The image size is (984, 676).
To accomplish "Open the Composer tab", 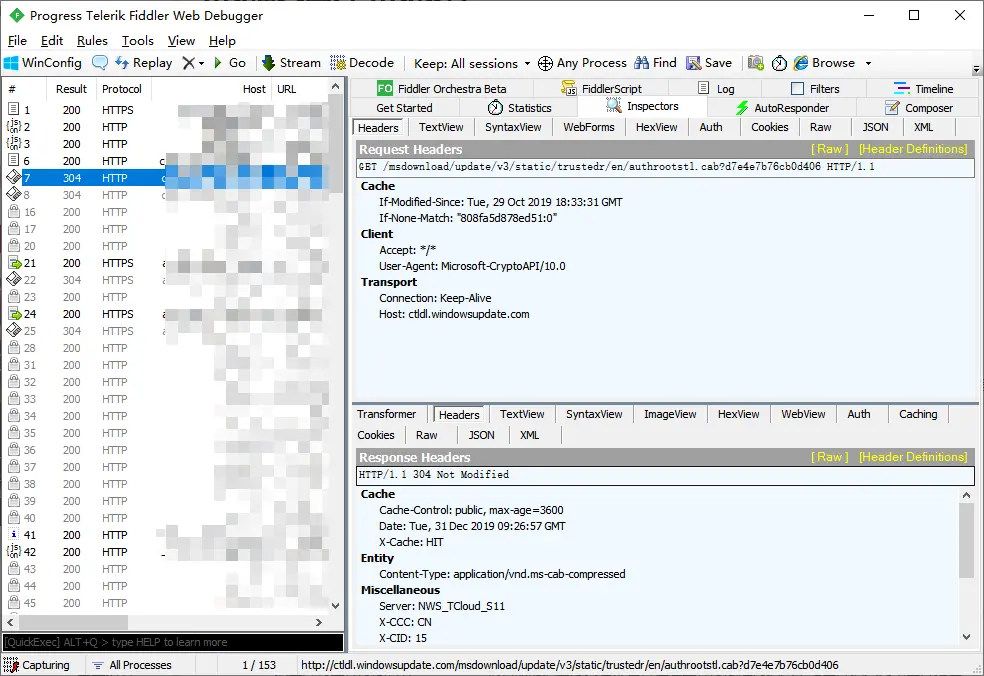I will [x=919, y=108].
